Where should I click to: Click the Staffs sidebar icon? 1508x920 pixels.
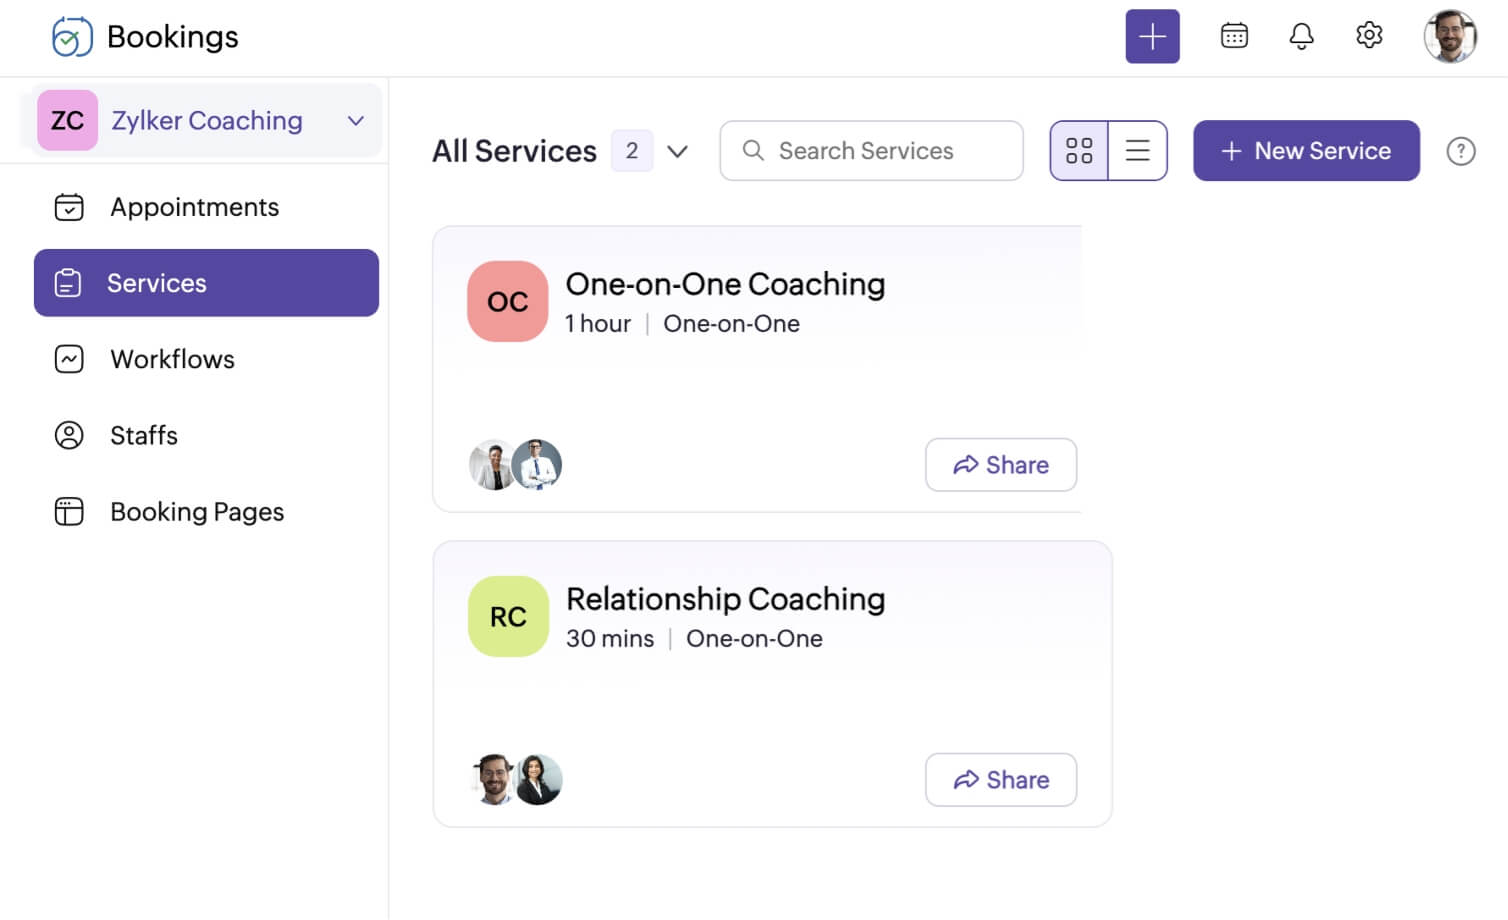click(68, 435)
